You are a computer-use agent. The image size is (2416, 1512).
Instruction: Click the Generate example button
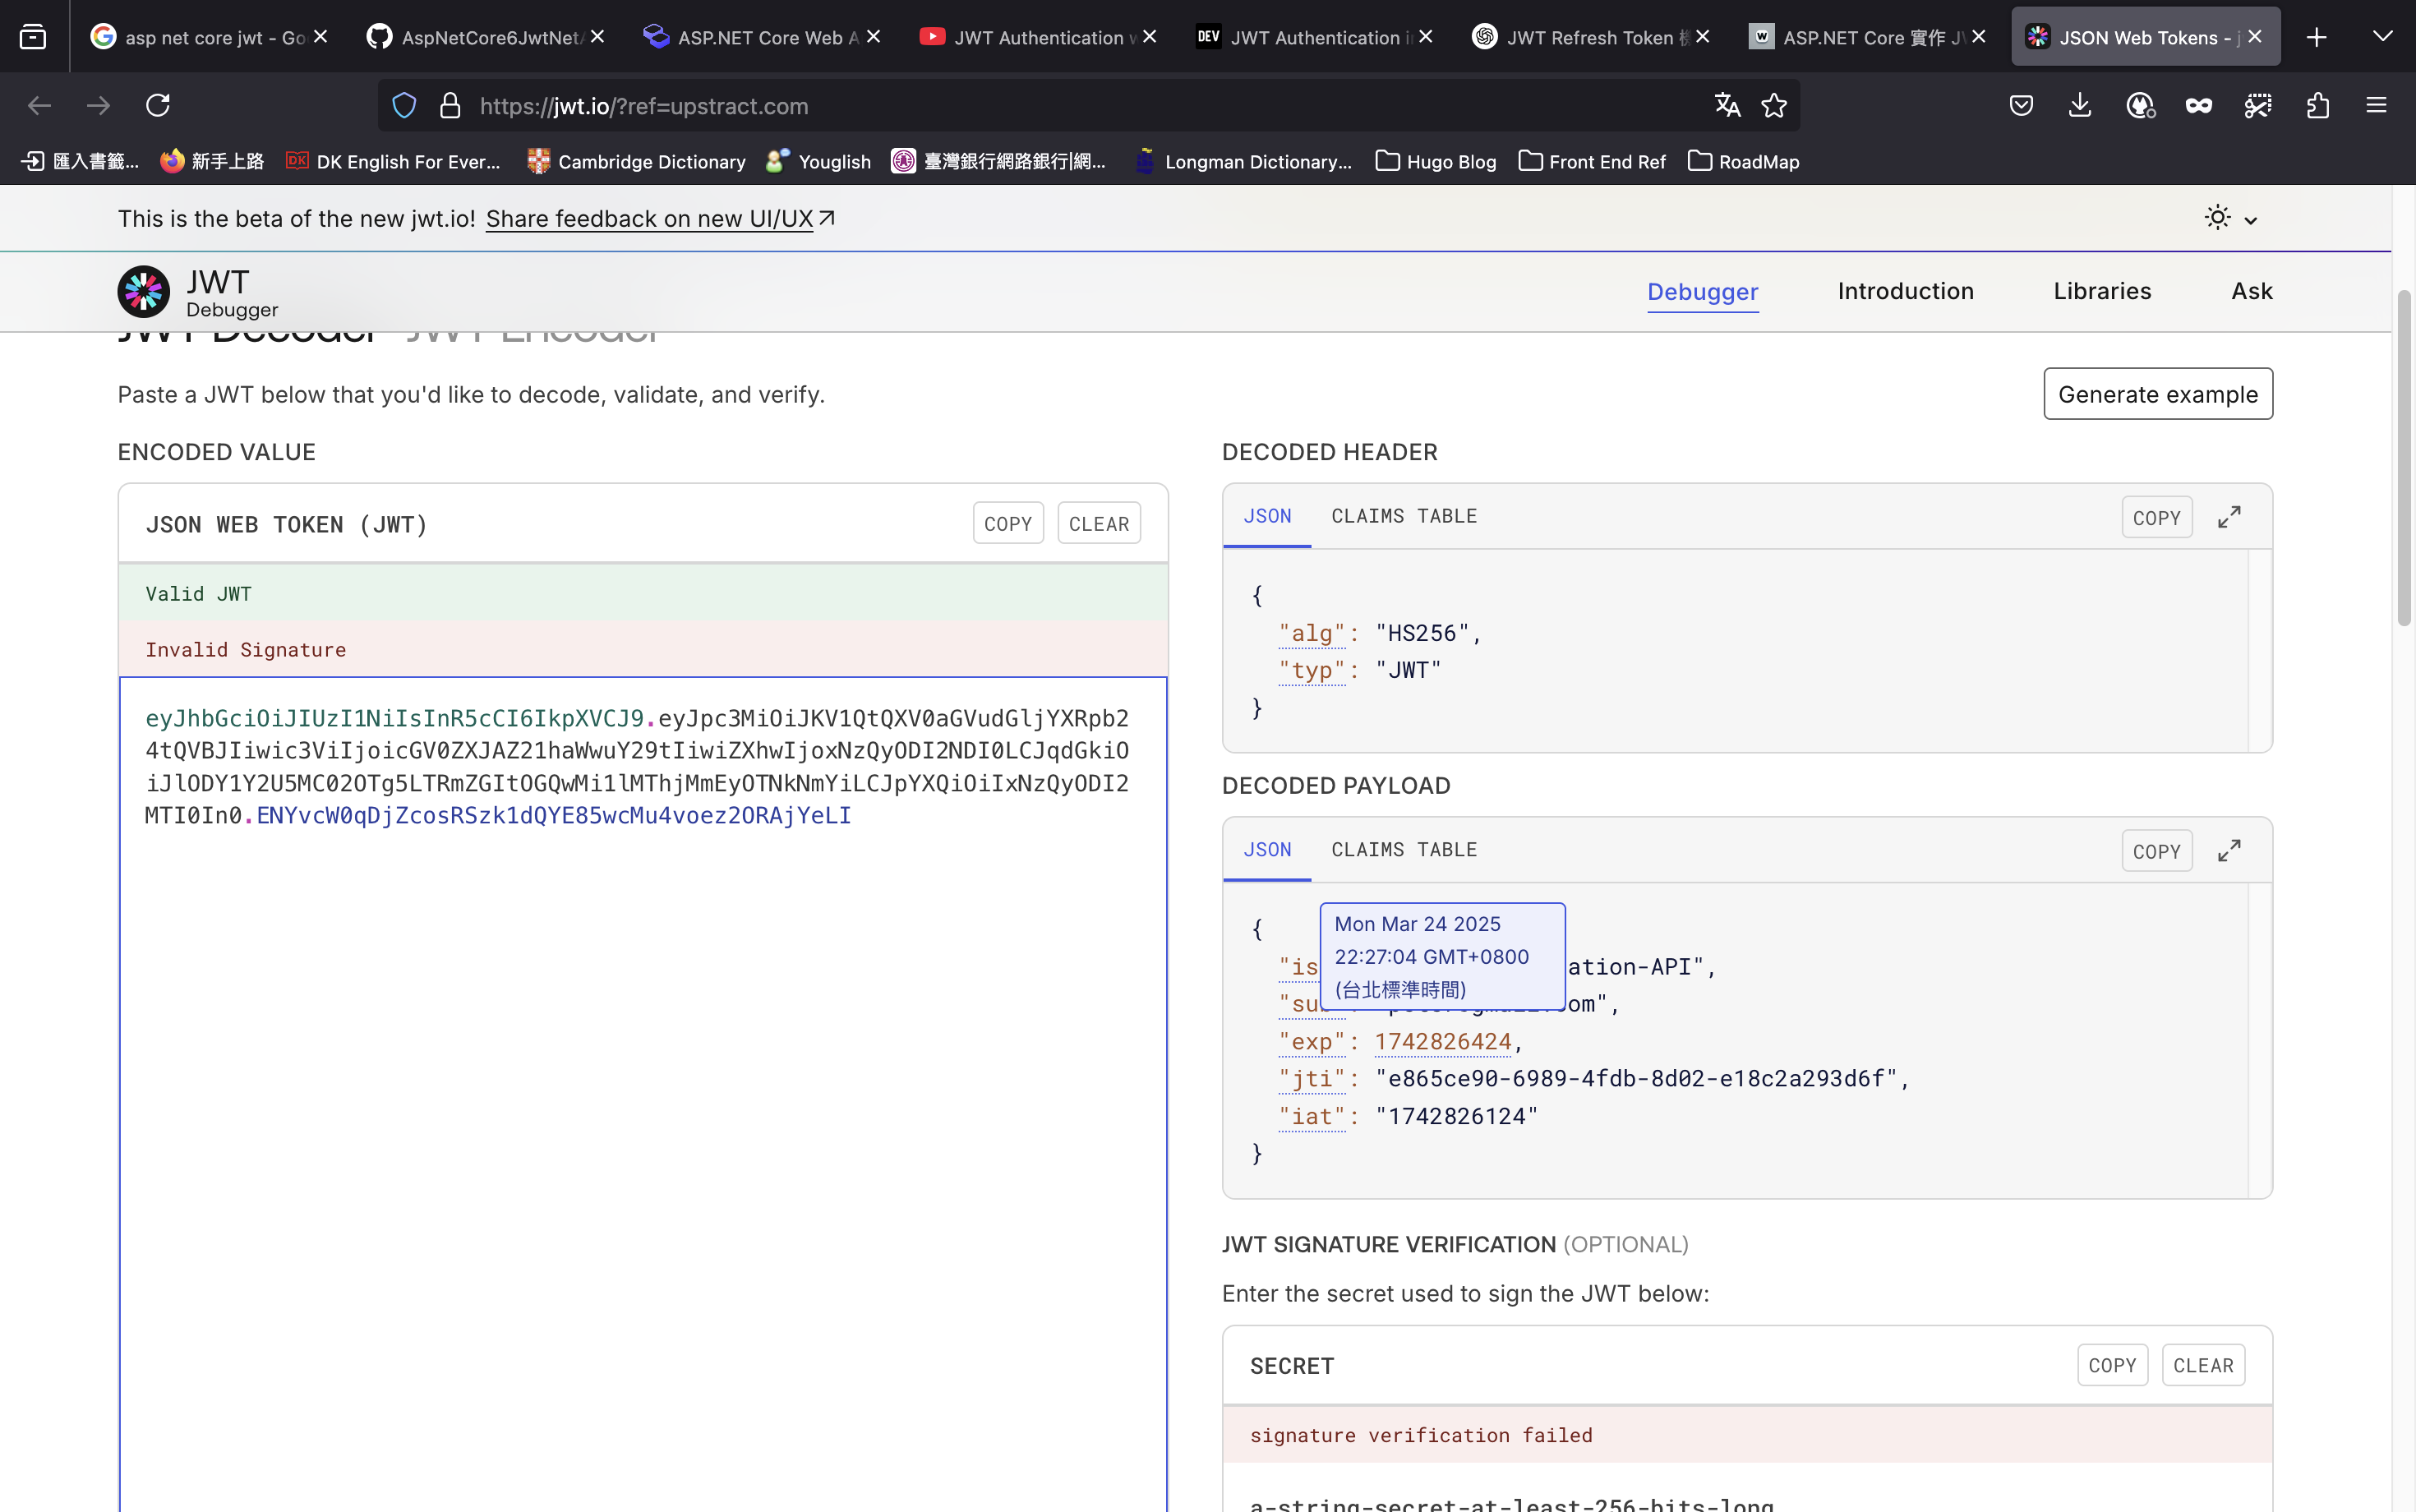point(2157,394)
